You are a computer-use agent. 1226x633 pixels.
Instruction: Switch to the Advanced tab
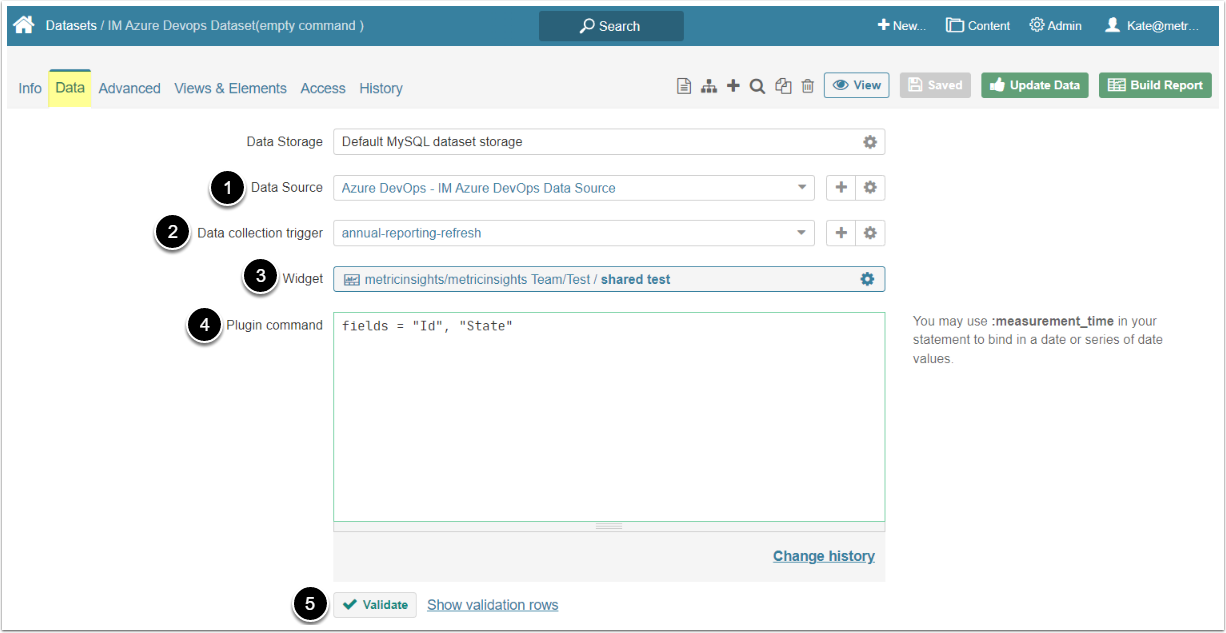tap(129, 88)
